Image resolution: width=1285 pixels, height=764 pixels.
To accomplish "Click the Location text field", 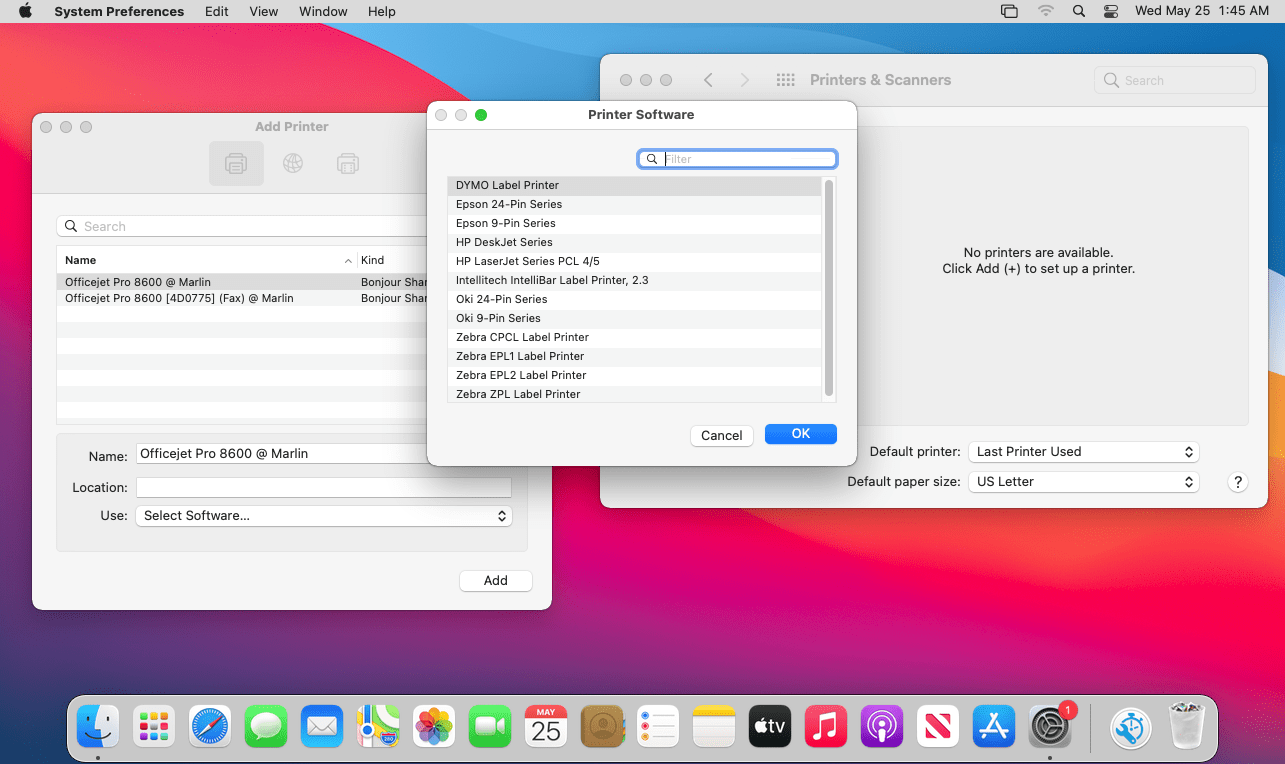I will [x=324, y=488].
